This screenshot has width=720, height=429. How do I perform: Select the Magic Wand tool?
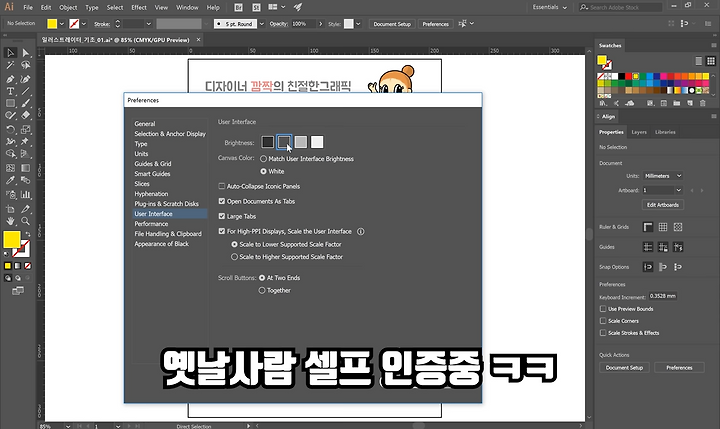click(x=10, y=65)
